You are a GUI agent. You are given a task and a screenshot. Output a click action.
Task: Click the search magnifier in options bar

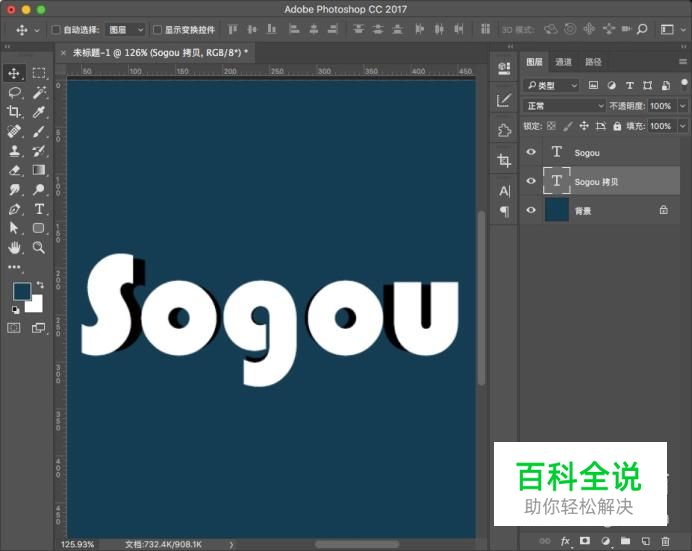tap(642, 30)
